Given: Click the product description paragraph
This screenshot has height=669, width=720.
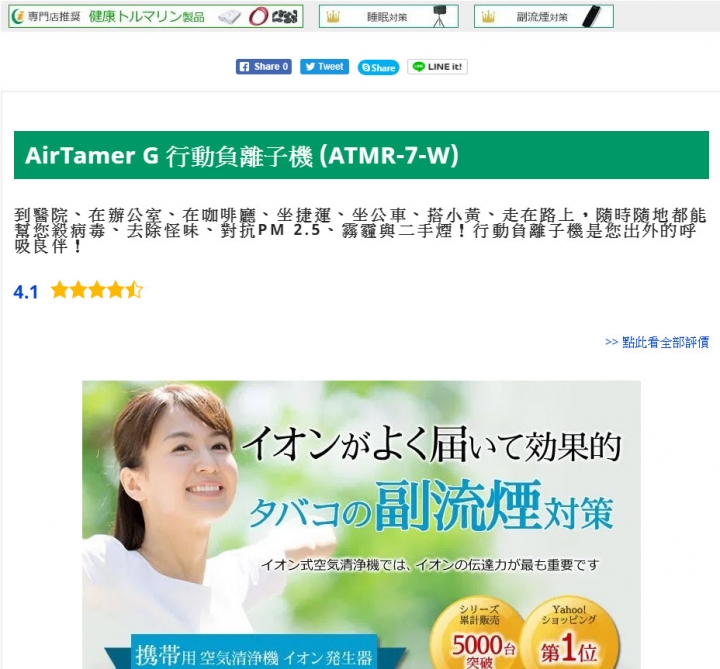Looking at the screenshot, I should (x=361, y=230).
